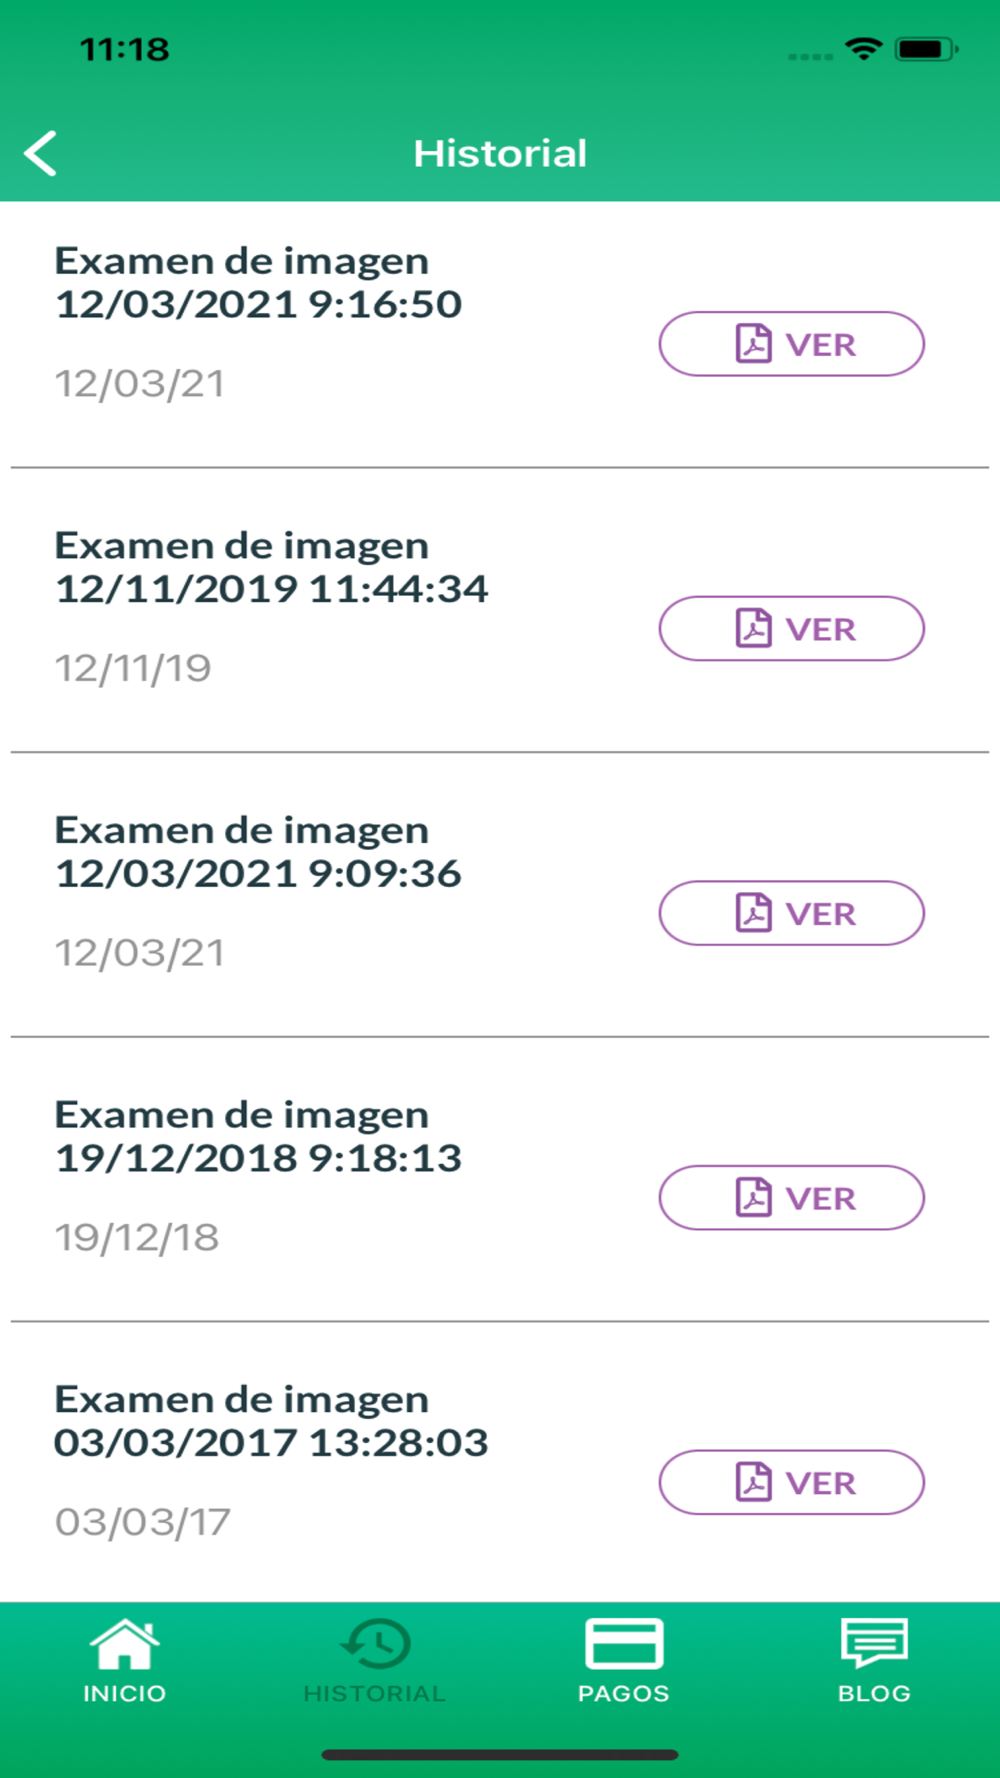The height and width of the screenshot is (1778, 1000).
Task: Tap the PAGOS tab label
Action: coord(623,1693)
